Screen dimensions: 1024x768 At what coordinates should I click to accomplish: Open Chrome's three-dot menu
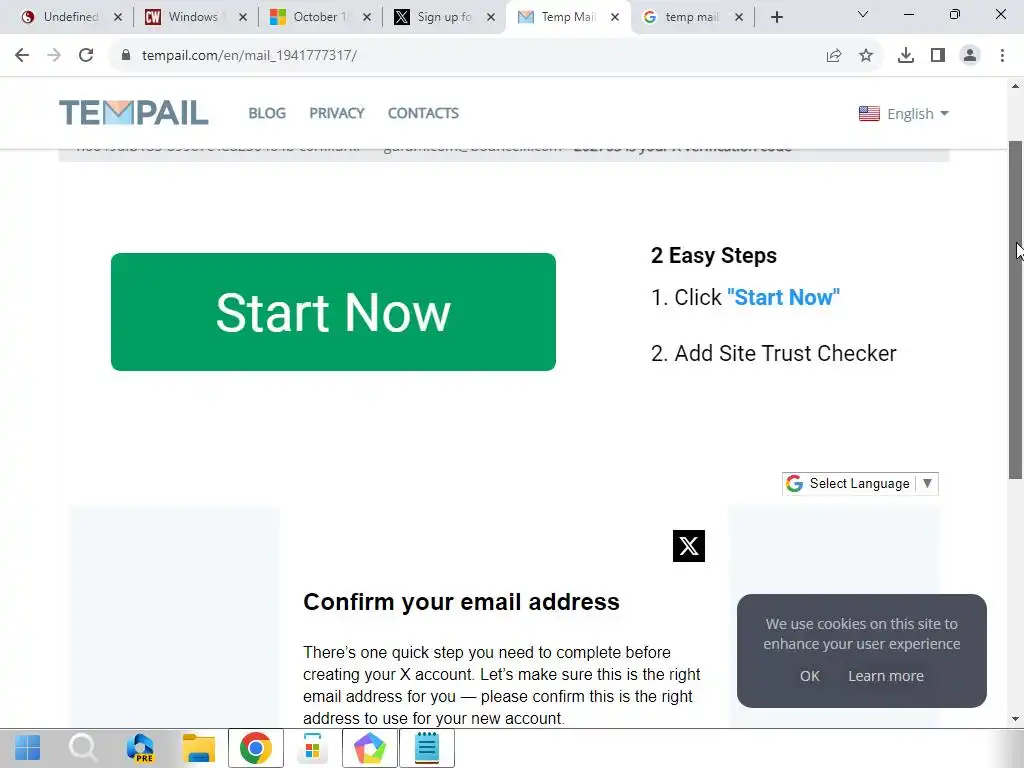[1002, 56]
